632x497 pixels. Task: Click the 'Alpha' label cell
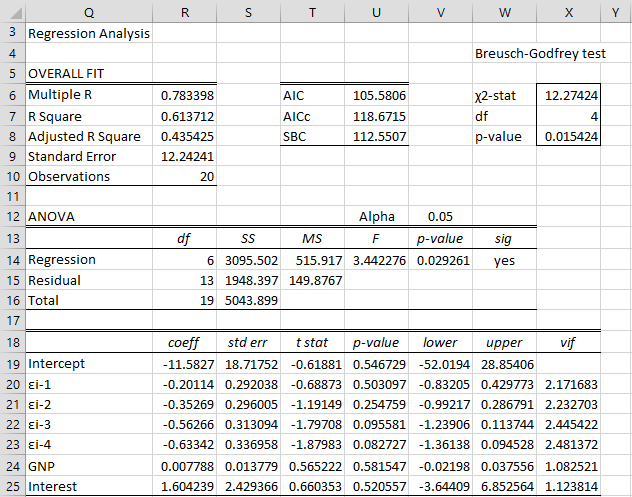(x=376, y=216)
